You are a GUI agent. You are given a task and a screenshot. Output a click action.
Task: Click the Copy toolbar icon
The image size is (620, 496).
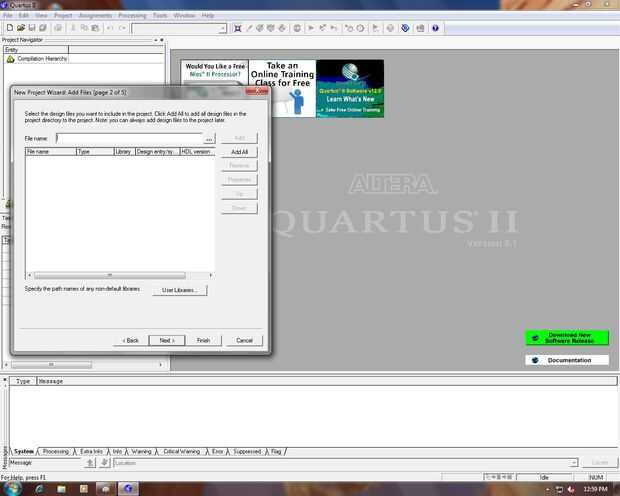pyautogui.click(x=84, y=28)
